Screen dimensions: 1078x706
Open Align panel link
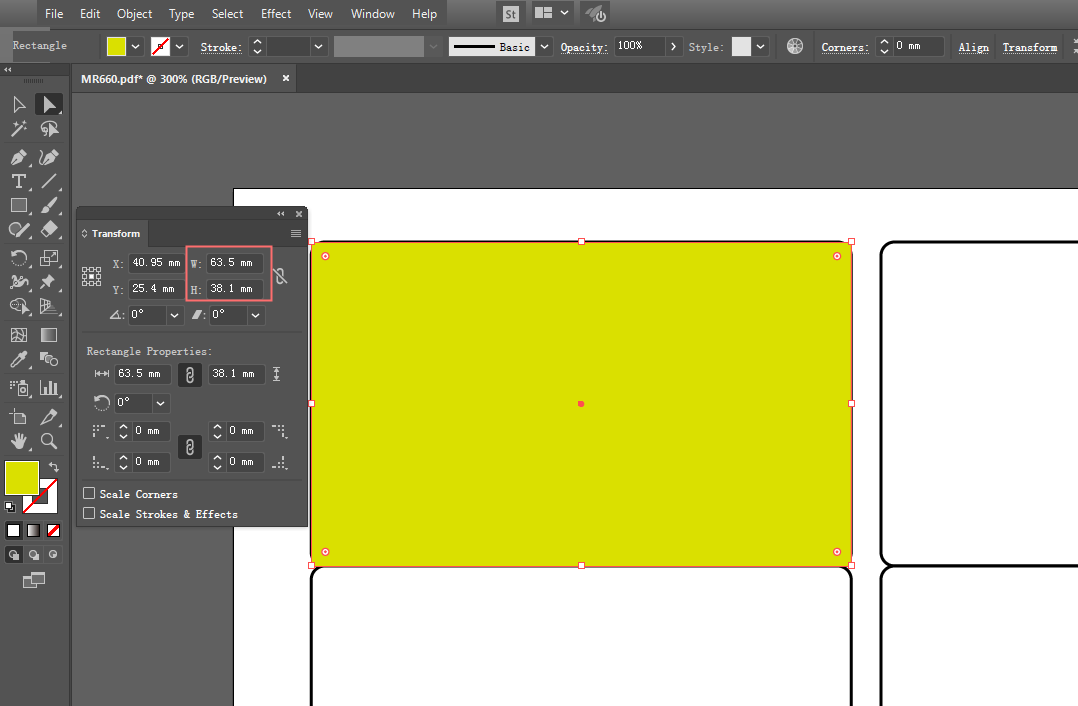pyautogui.click(x=974, y=47)
